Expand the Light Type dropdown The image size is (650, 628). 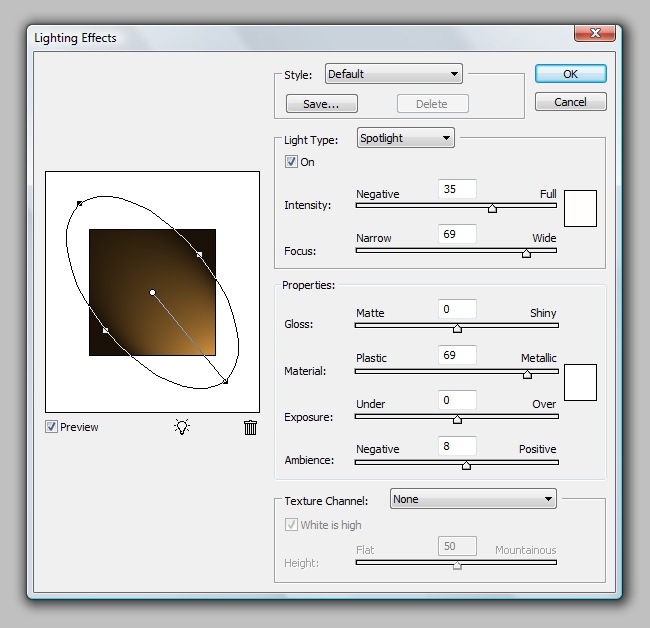[x=405, y=138]
